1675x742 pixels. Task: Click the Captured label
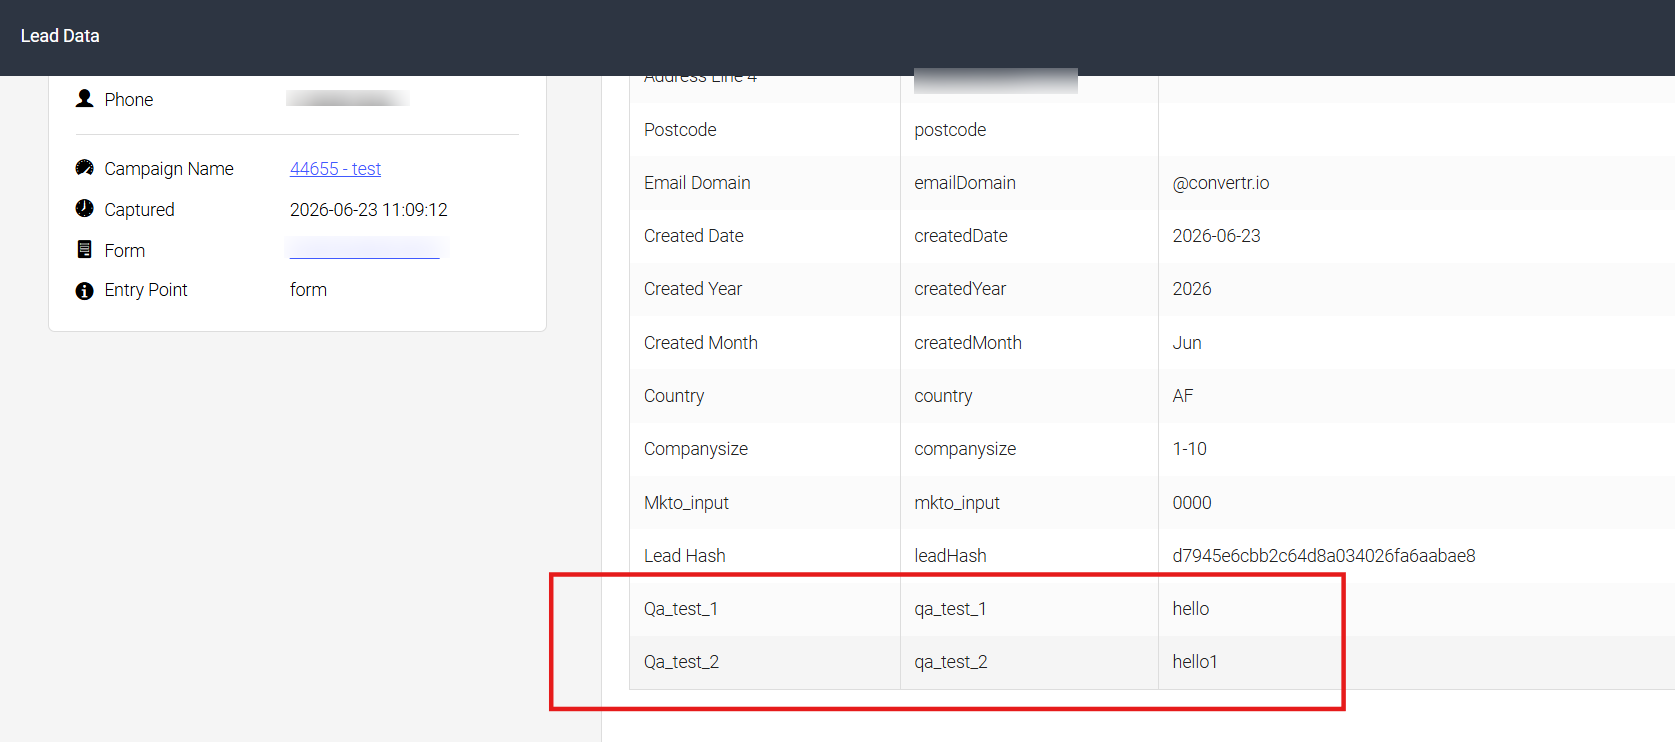tap(139, 210)
